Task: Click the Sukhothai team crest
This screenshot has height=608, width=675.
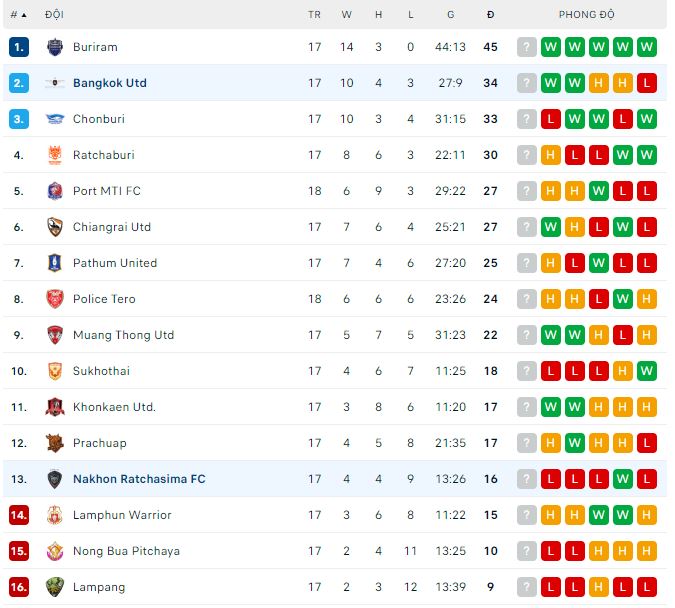Action: pos(55,371)
